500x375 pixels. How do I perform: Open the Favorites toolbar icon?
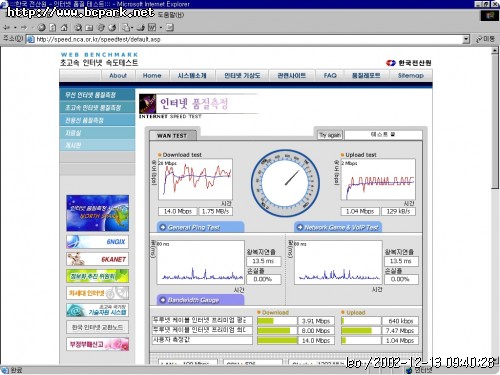click(x=89, y=28)
